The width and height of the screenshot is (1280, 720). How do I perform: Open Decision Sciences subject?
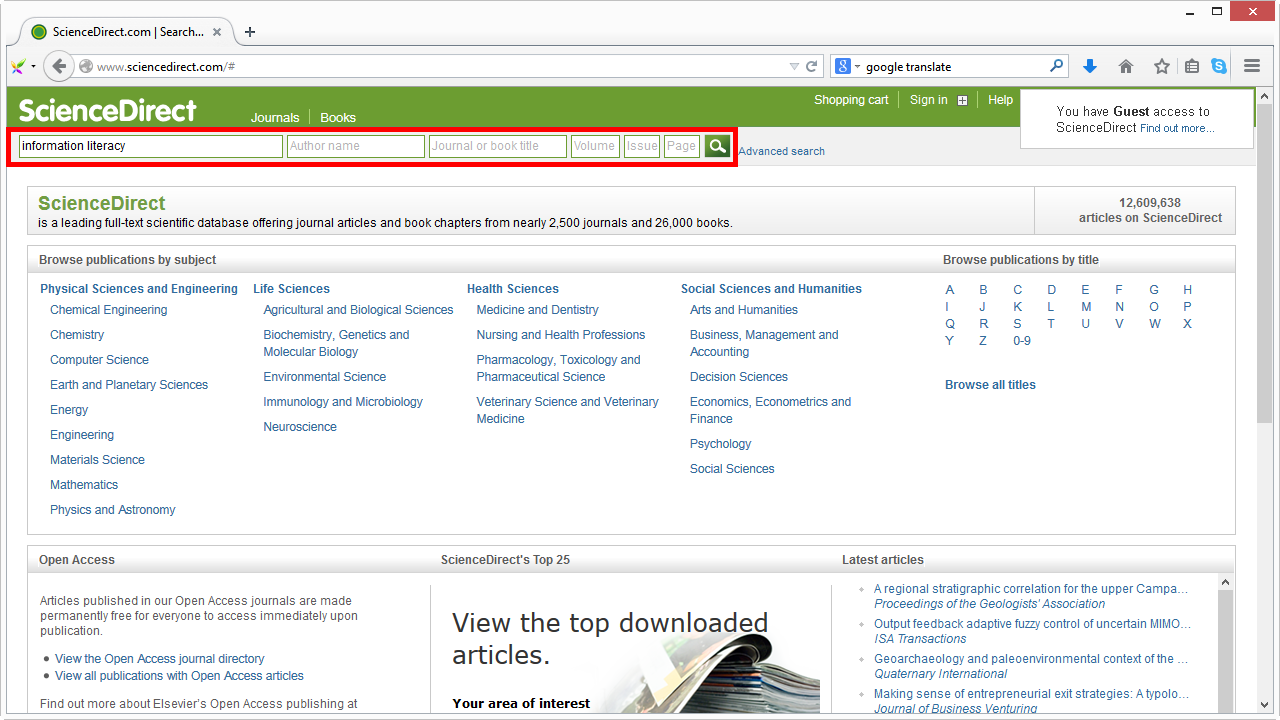click(x=739, y=377)
